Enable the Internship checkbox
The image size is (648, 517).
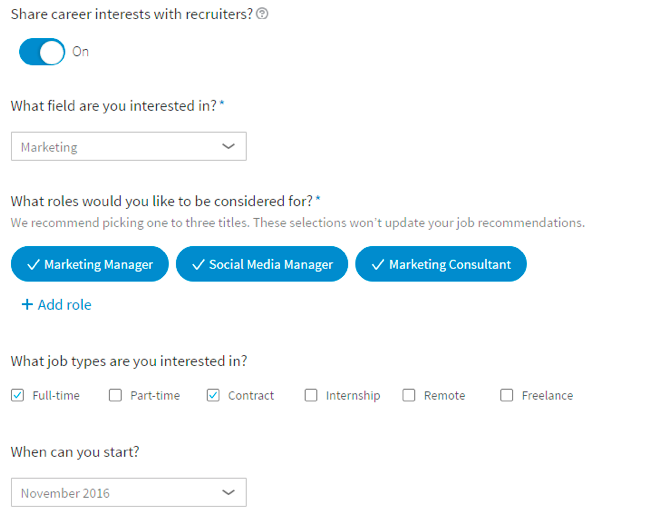[311, 395]
